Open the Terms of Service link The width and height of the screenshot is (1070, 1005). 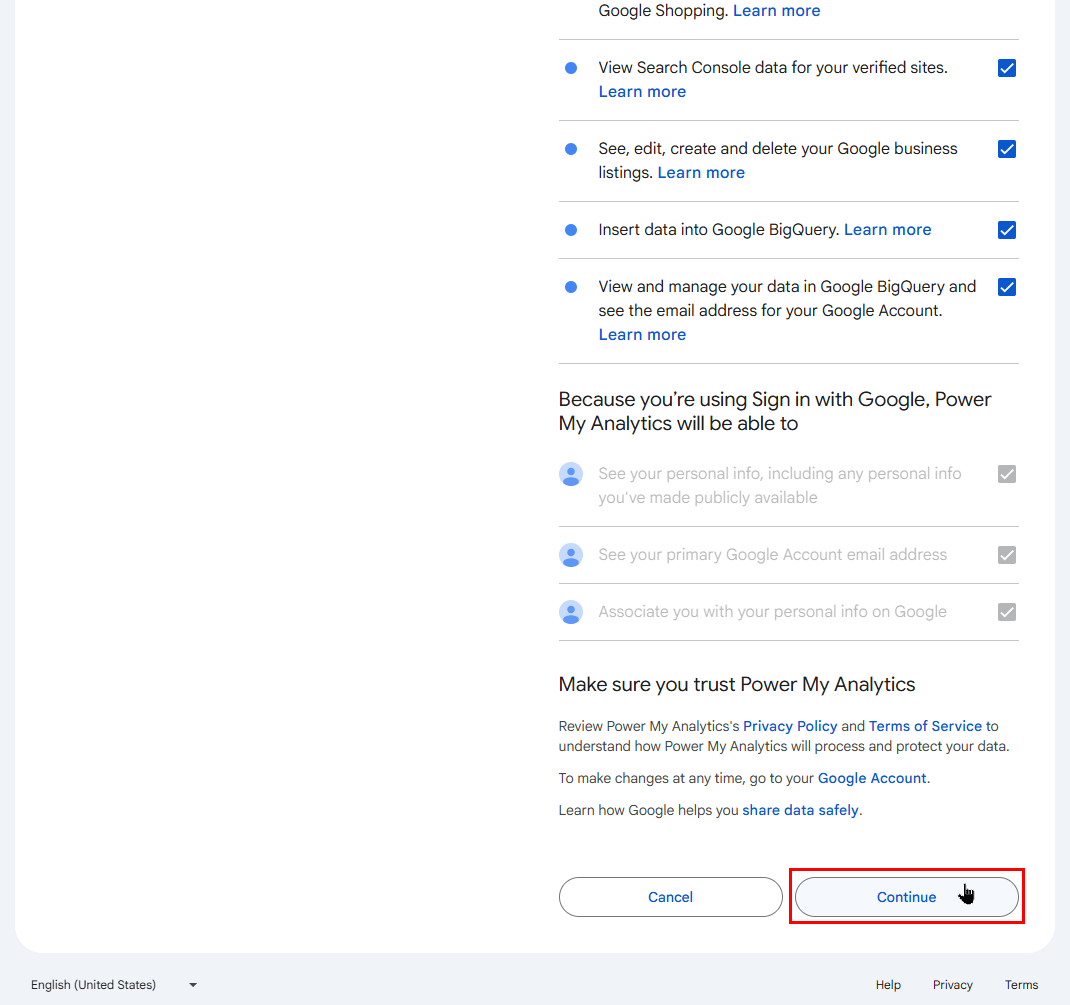925,726
